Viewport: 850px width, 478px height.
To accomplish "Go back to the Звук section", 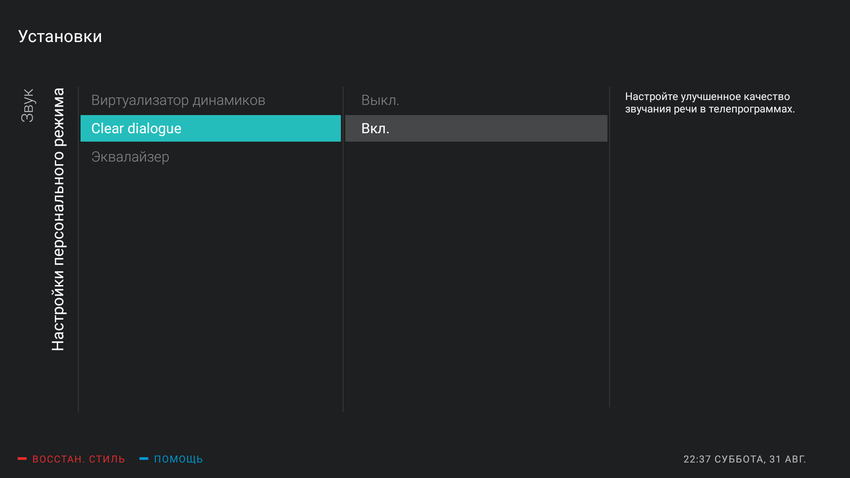I will (28, 105).
